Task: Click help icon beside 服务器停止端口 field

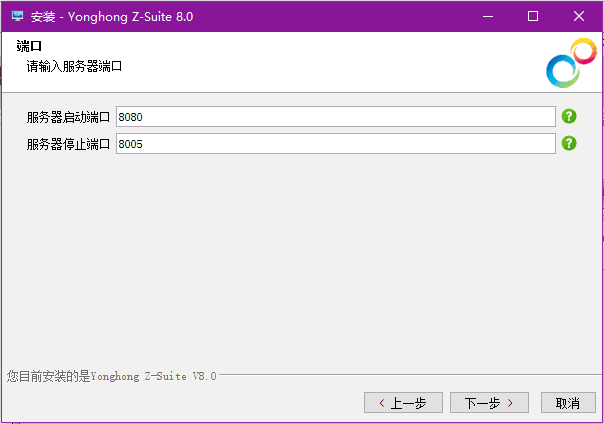Action: point(569,143)
